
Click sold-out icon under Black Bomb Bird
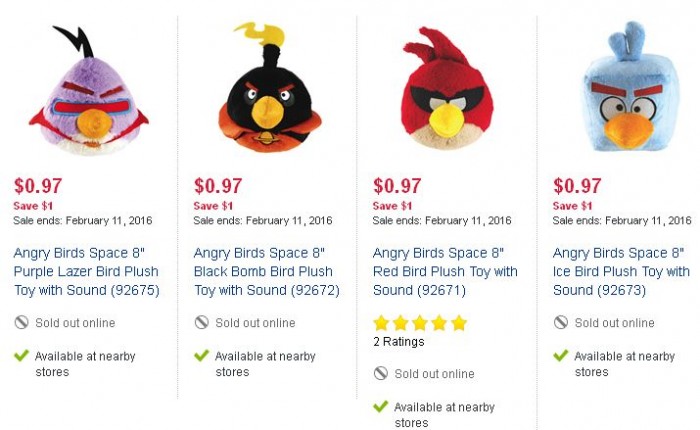202,322
